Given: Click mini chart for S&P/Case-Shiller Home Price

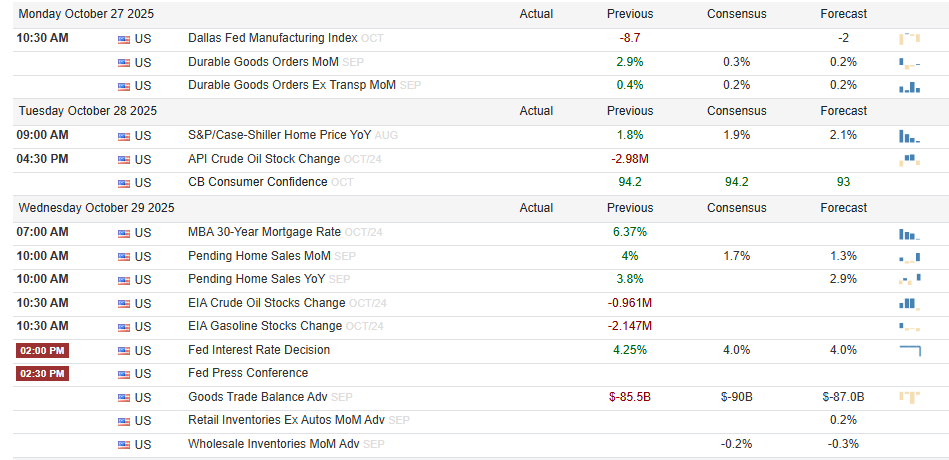Looking at the screenshot, I should (909, 135).
